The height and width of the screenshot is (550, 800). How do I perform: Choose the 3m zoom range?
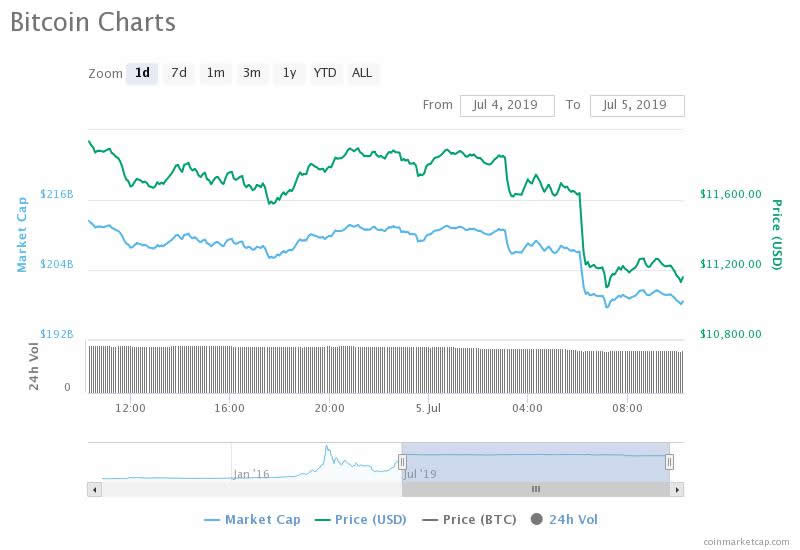pyautogui.click(x=252, y=73)
